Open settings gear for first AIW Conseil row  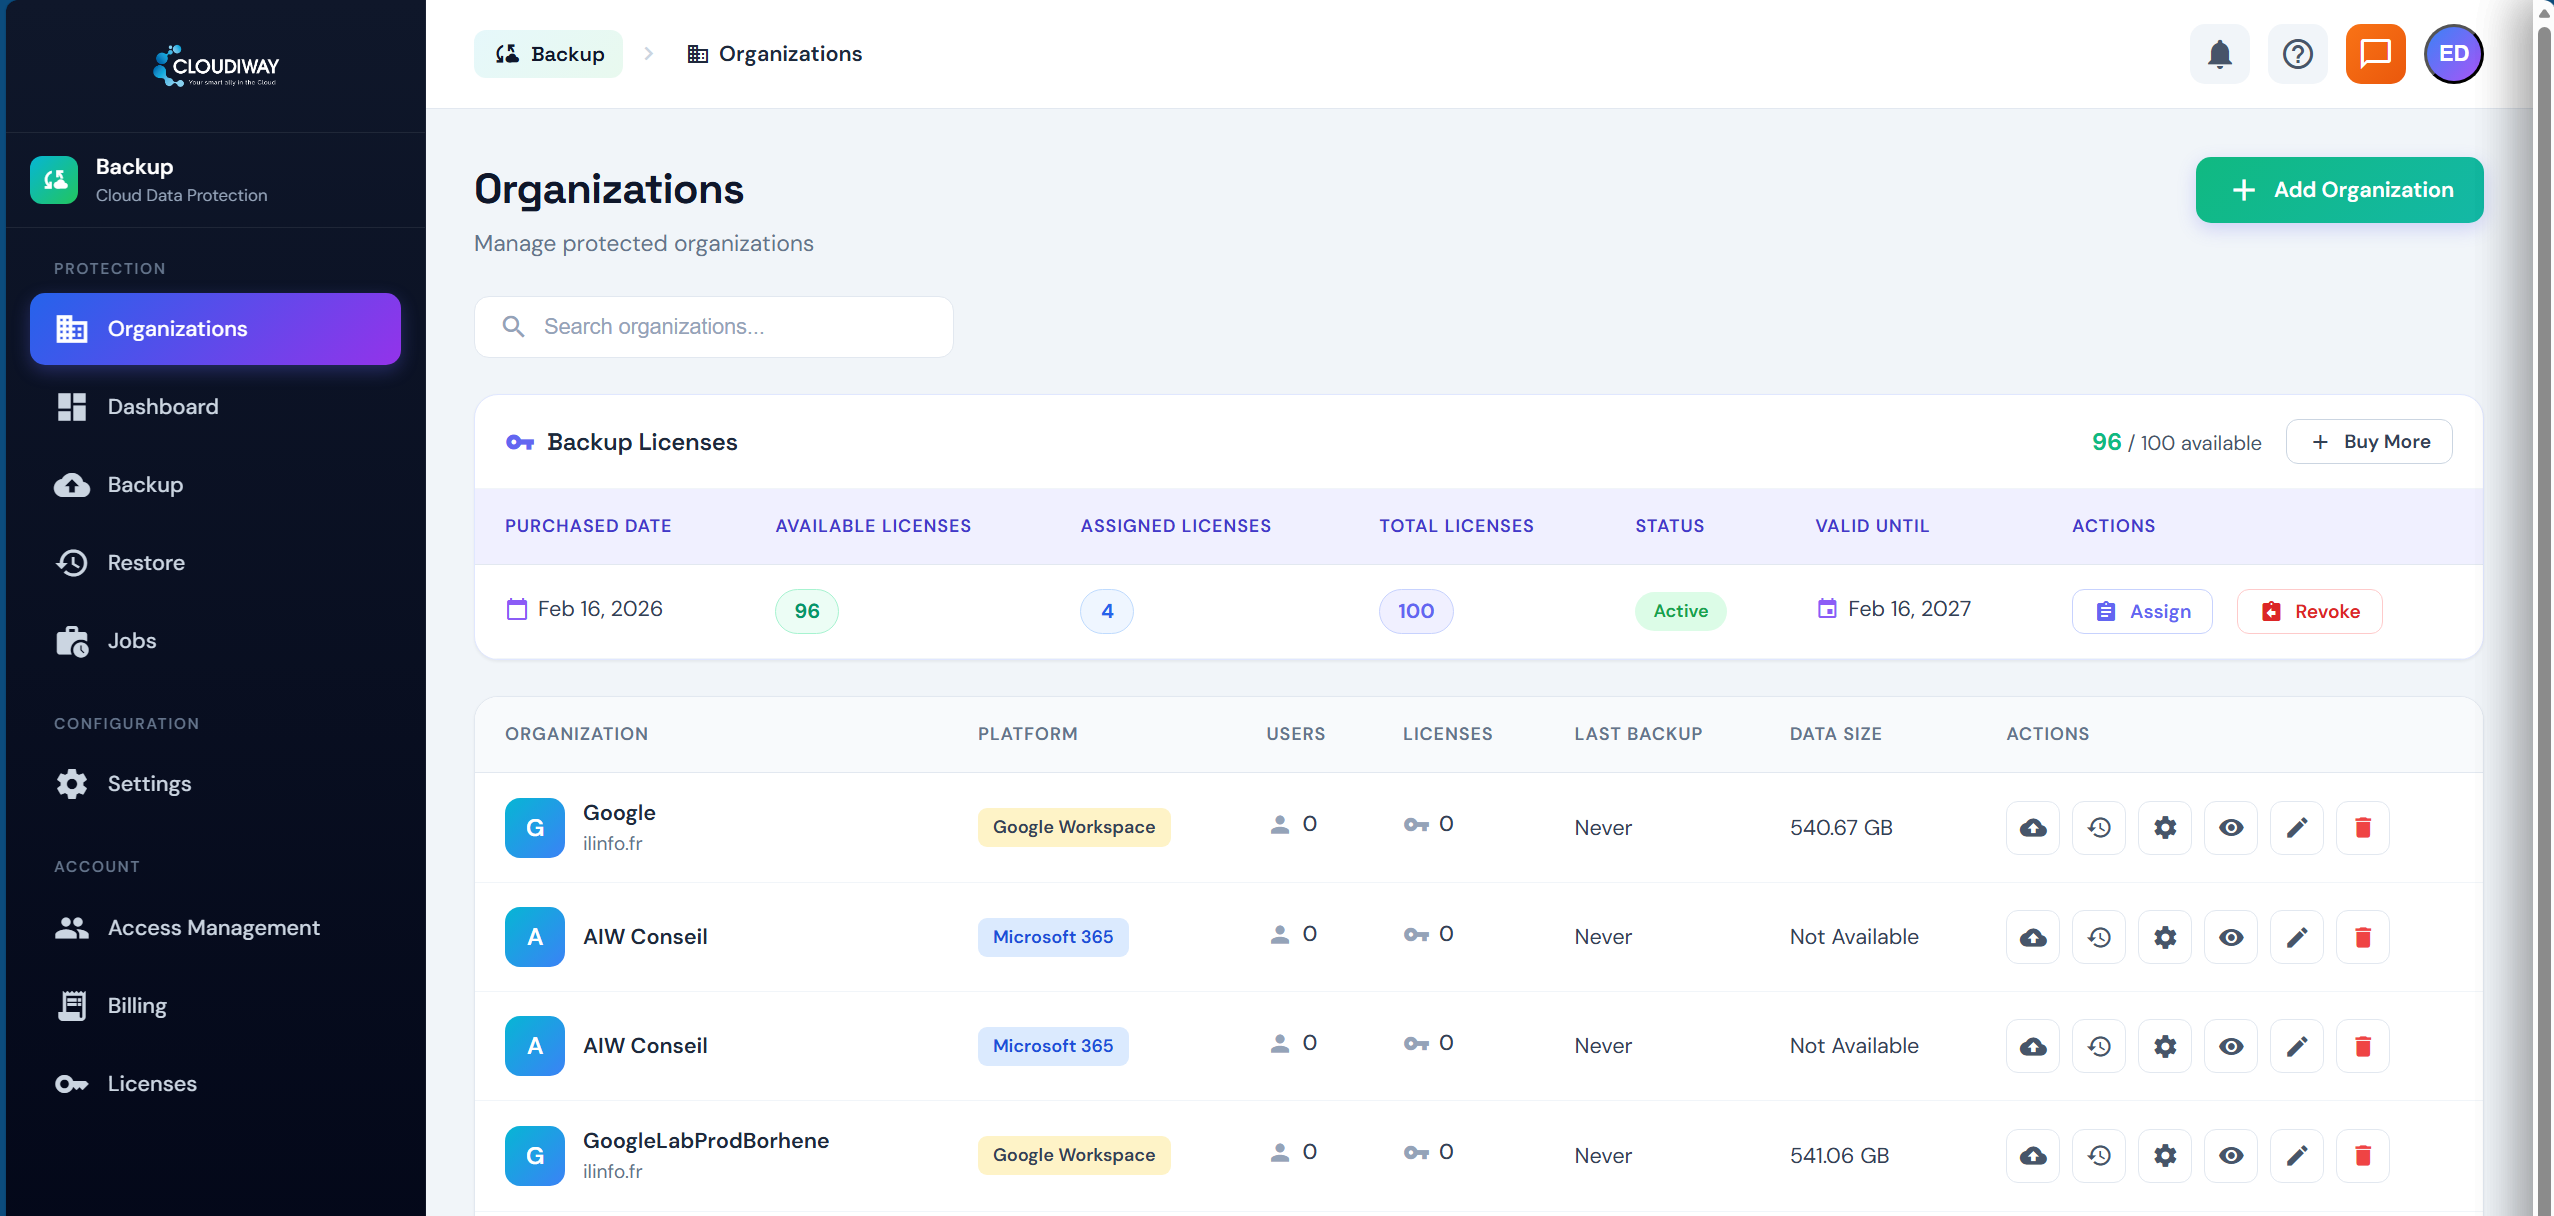[2165, 937]
